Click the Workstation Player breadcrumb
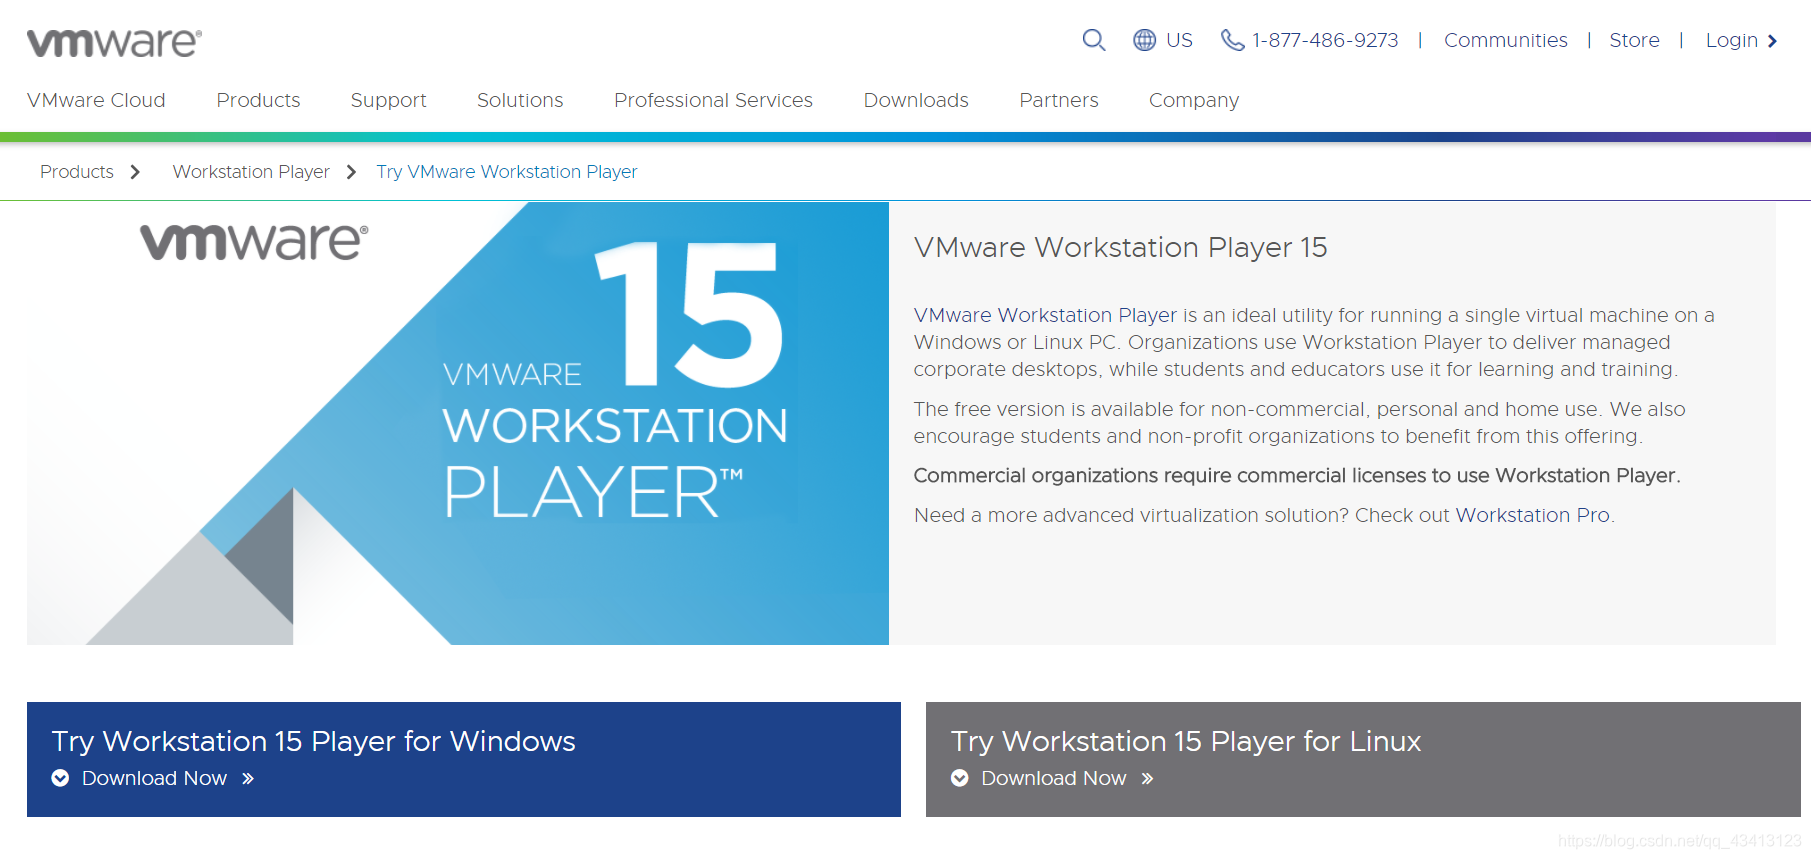 pyautogui.click(x=251, y=172)
